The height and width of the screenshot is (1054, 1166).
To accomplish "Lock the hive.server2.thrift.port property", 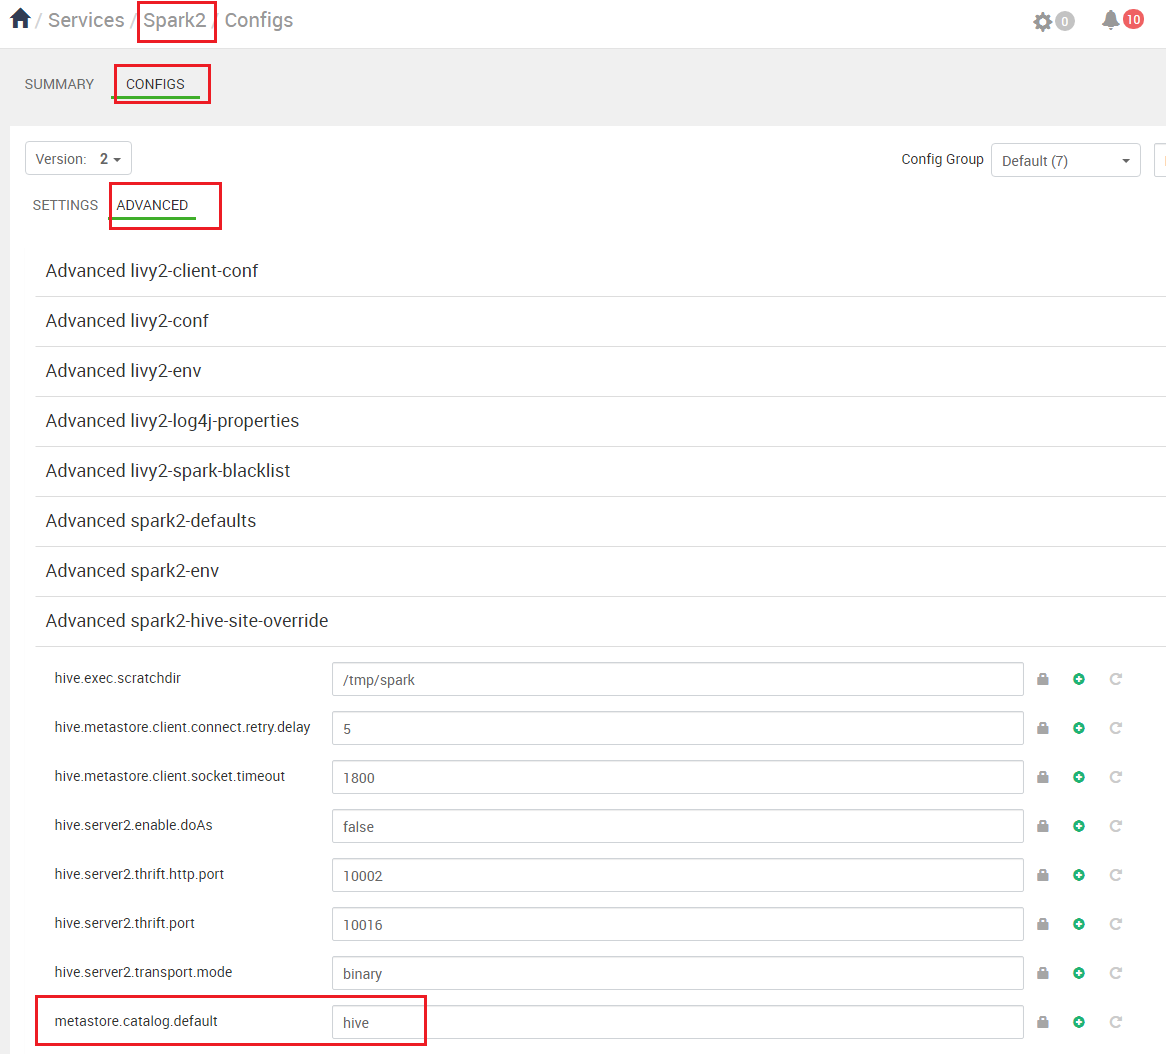I will [1043, 925].
